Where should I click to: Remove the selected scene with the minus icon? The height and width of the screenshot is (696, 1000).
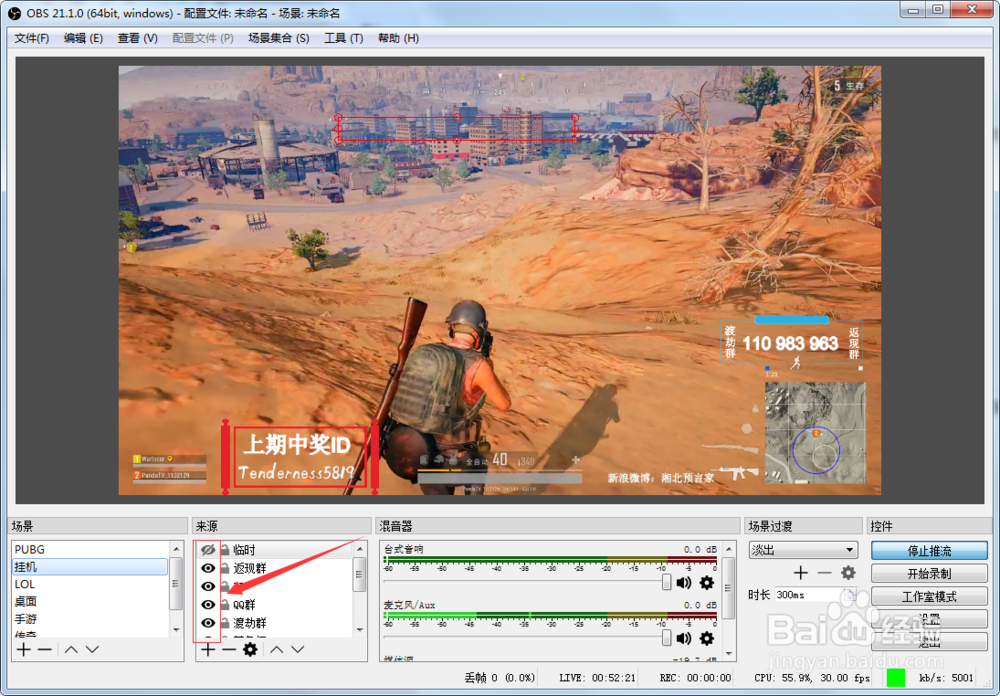[45, 649]
